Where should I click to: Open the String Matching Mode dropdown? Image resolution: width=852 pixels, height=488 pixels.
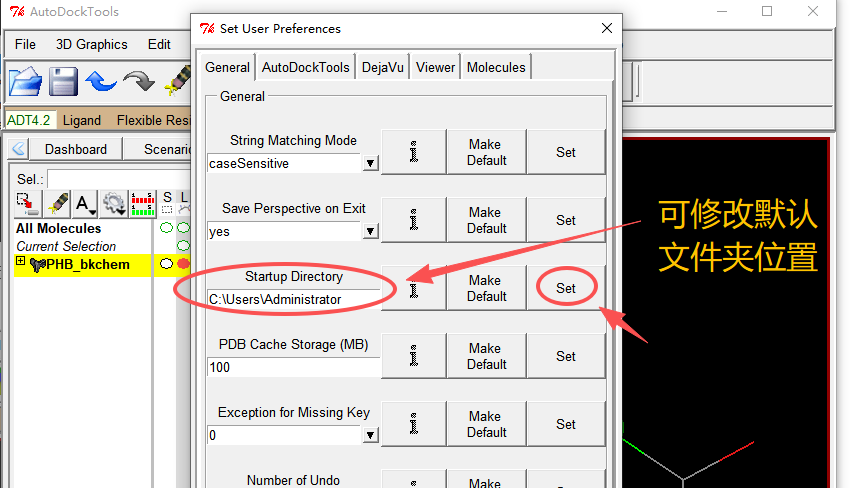pos(370,163)
